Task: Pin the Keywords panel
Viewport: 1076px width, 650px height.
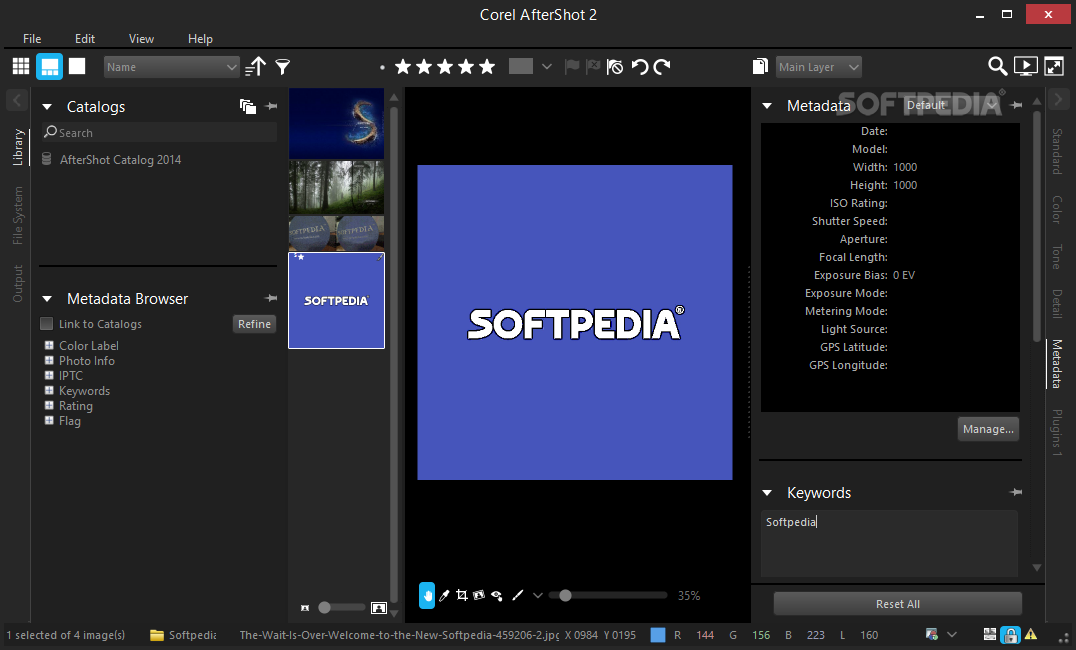Action: [x=1016, y=492]
